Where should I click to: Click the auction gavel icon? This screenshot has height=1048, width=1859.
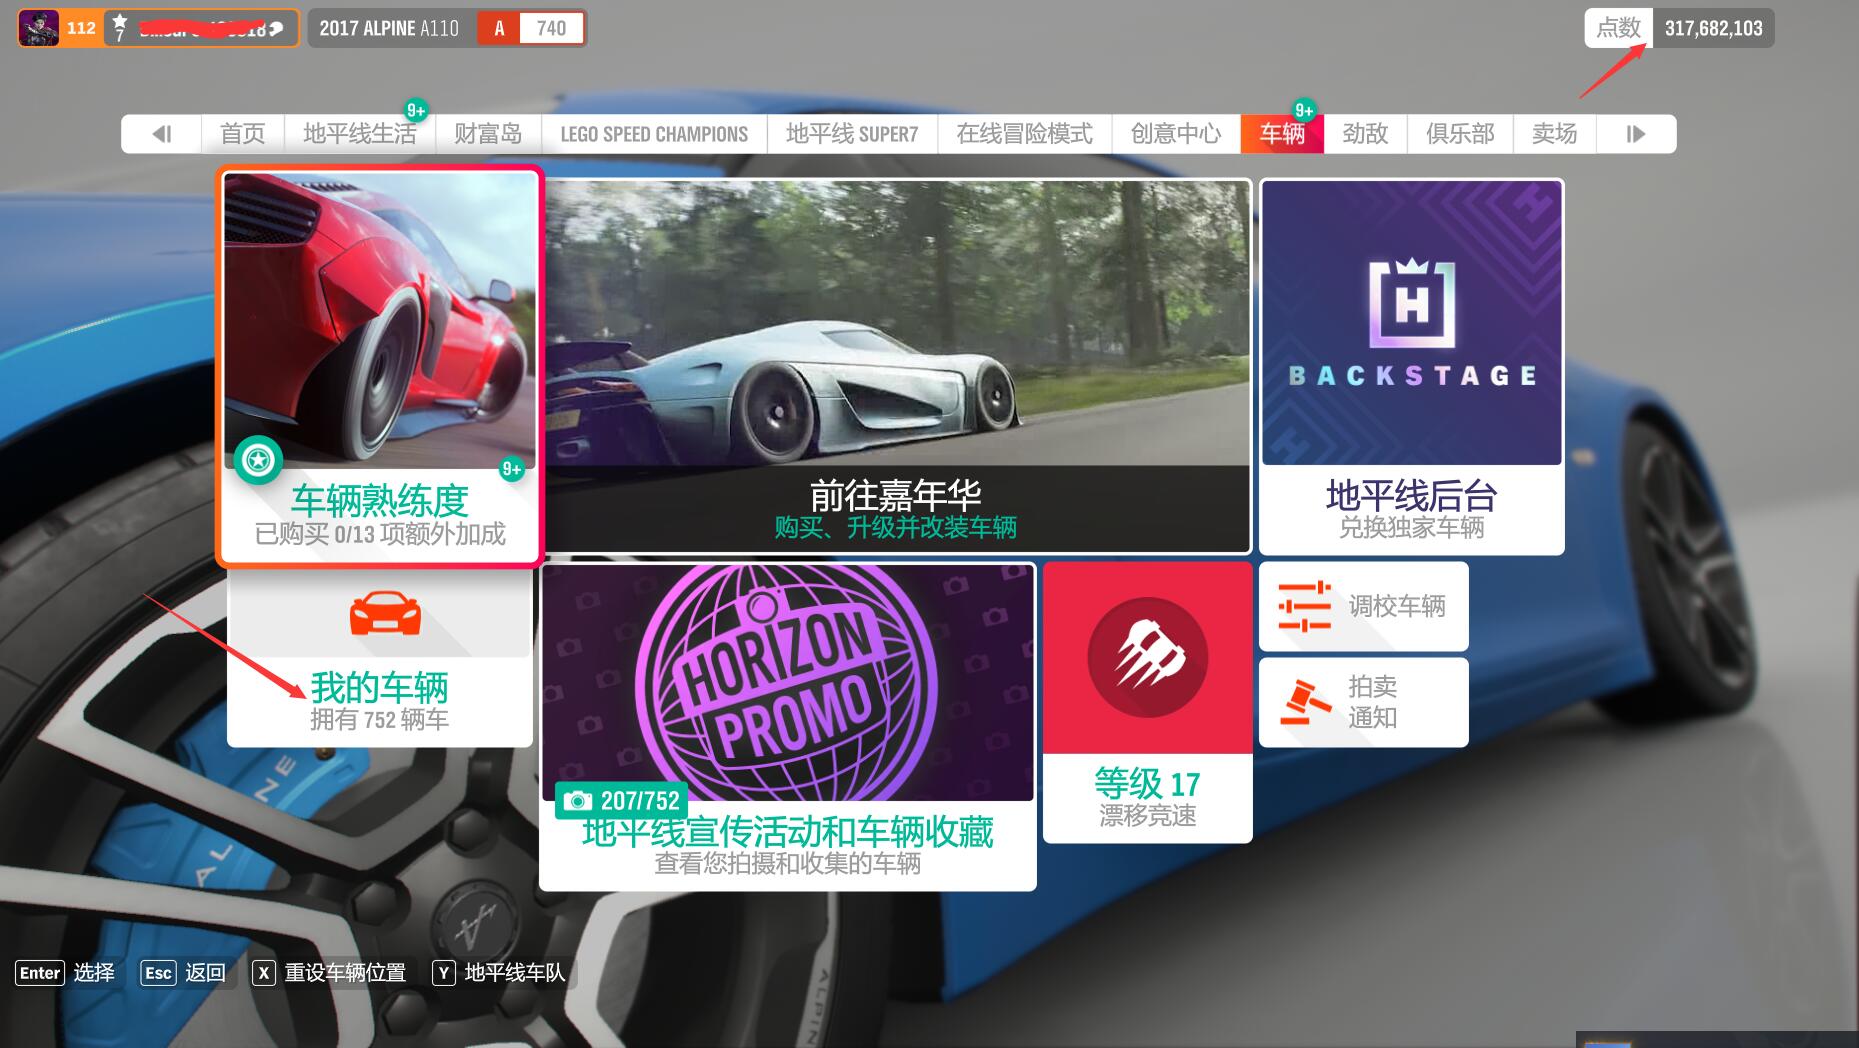click(x=1305, y=702)
